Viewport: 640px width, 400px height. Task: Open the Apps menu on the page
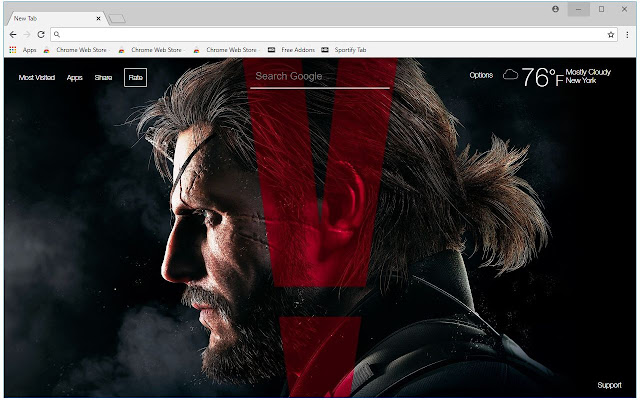click(75, 78)
